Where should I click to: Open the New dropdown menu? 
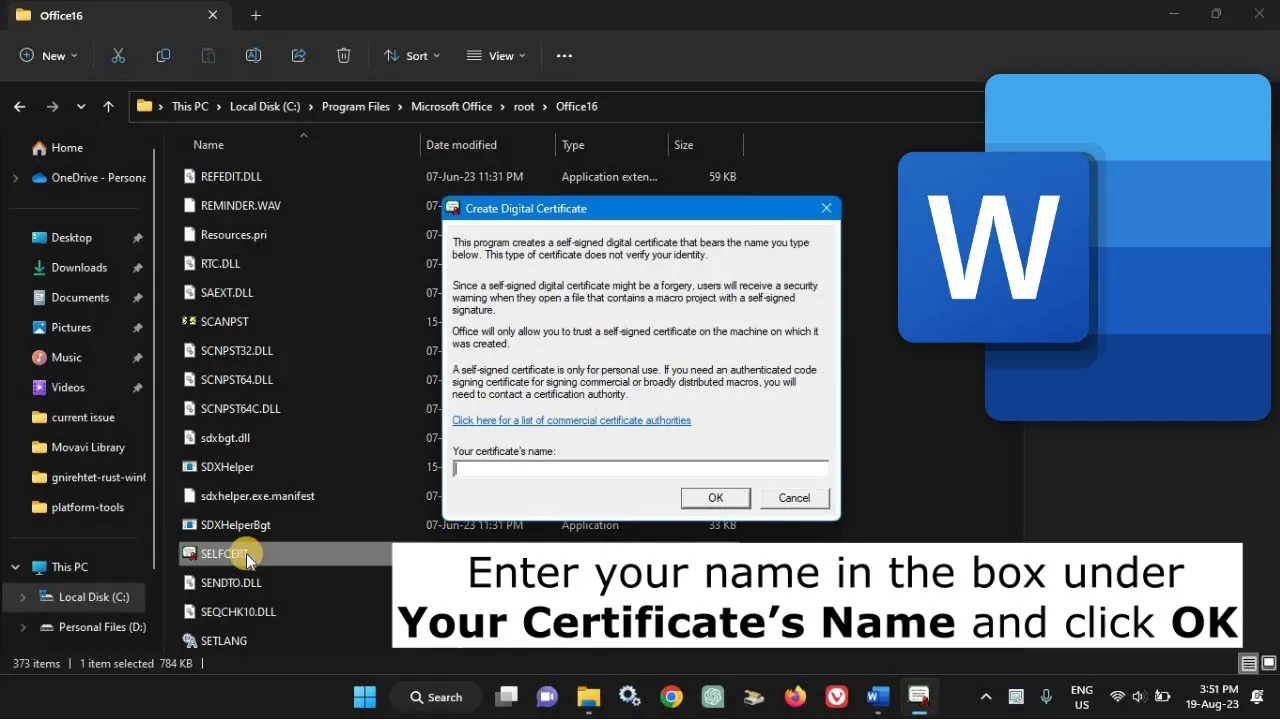click(48, 56)
